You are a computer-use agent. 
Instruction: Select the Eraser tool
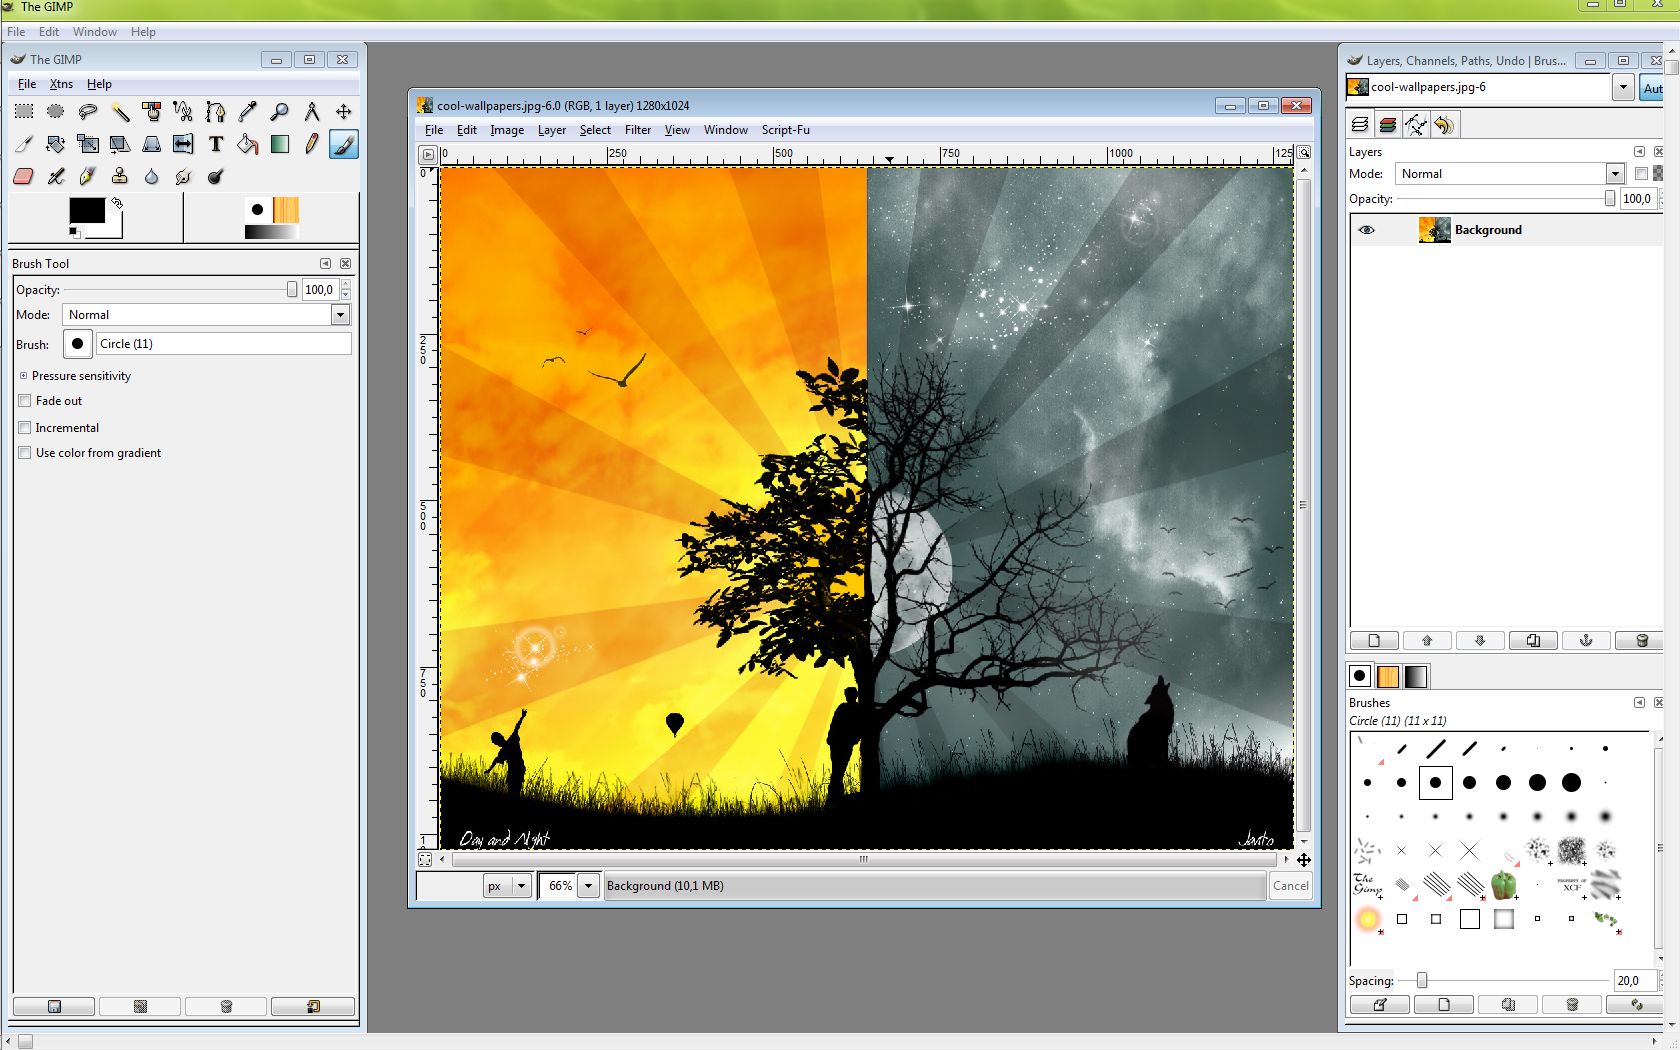point(24,176)
